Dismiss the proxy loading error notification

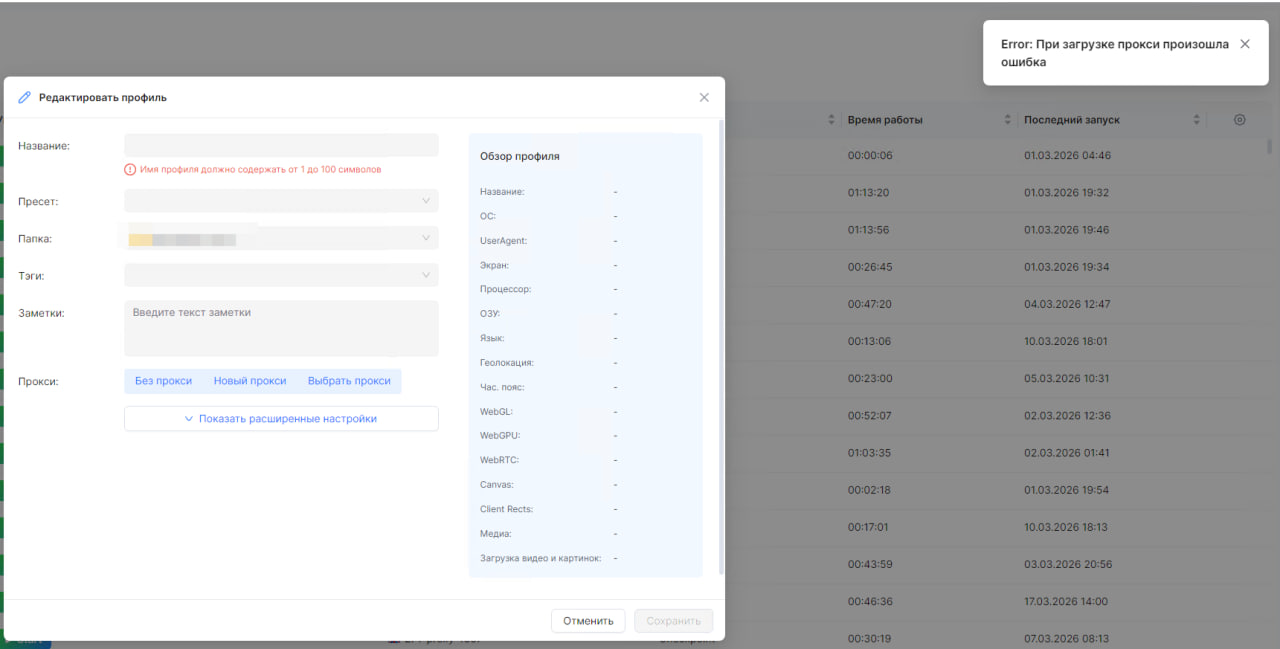(1245, 44)
